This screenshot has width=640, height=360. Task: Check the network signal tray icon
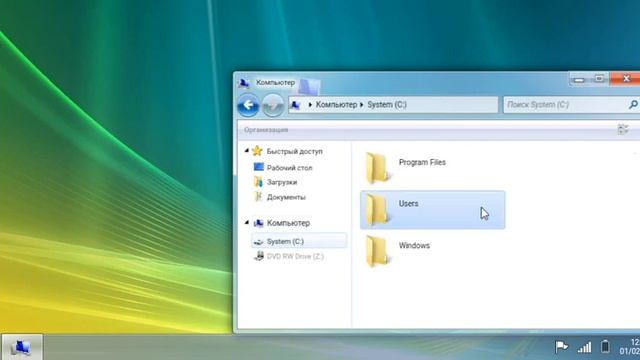point(584,347)
